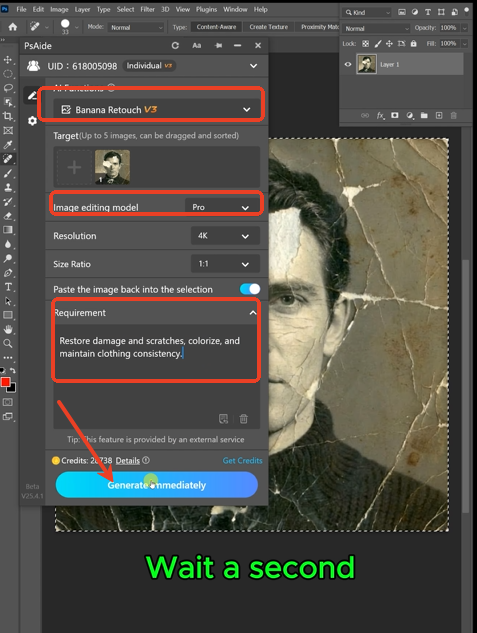Screen dimensions: 477x633
Task: Open the Edit Toolbar three-dots menu
Action: 8,357
